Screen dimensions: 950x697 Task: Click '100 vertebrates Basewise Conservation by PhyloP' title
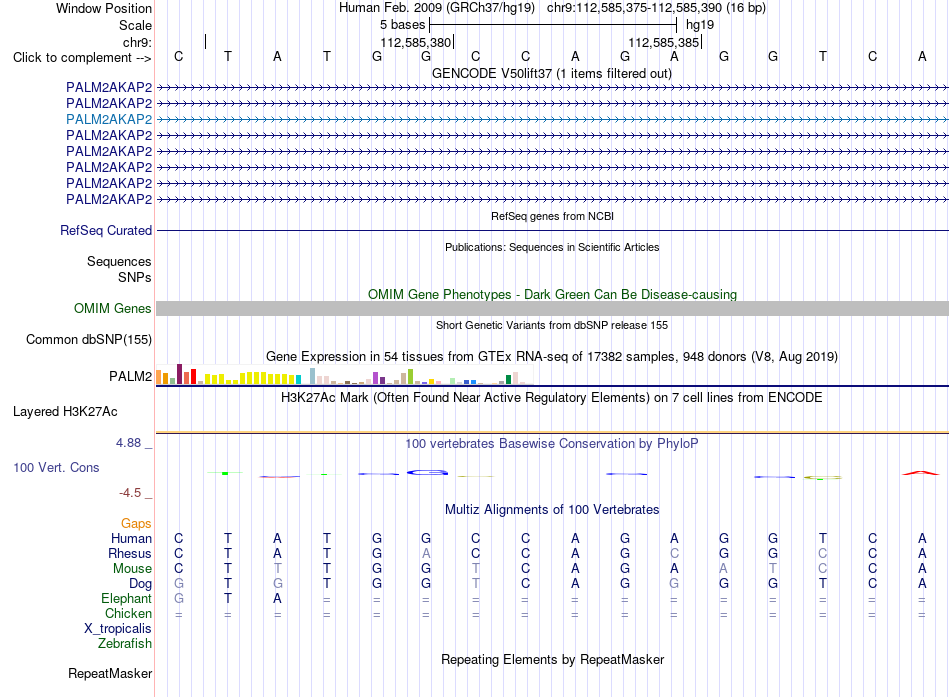pos(552,444)
